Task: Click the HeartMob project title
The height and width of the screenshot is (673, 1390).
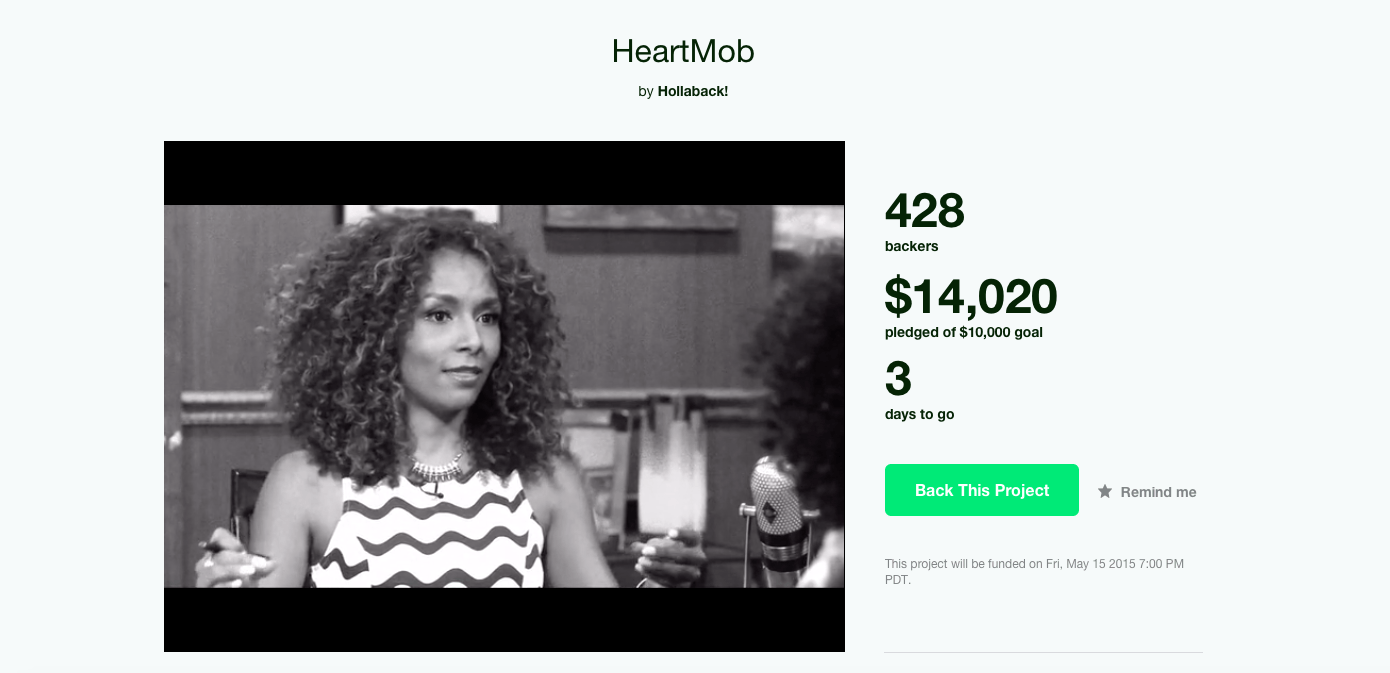Action: (683, 51)
